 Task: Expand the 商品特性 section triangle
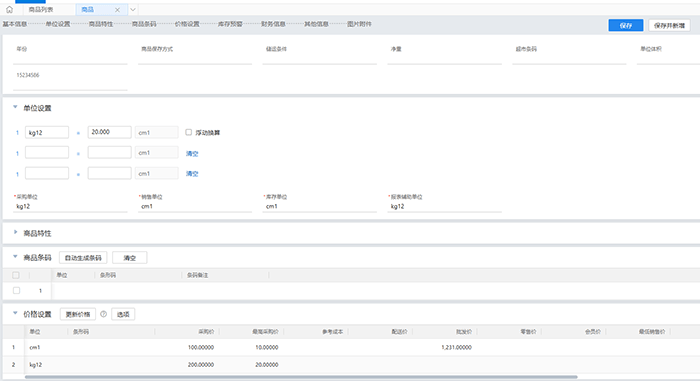click(x=15, y=232)
